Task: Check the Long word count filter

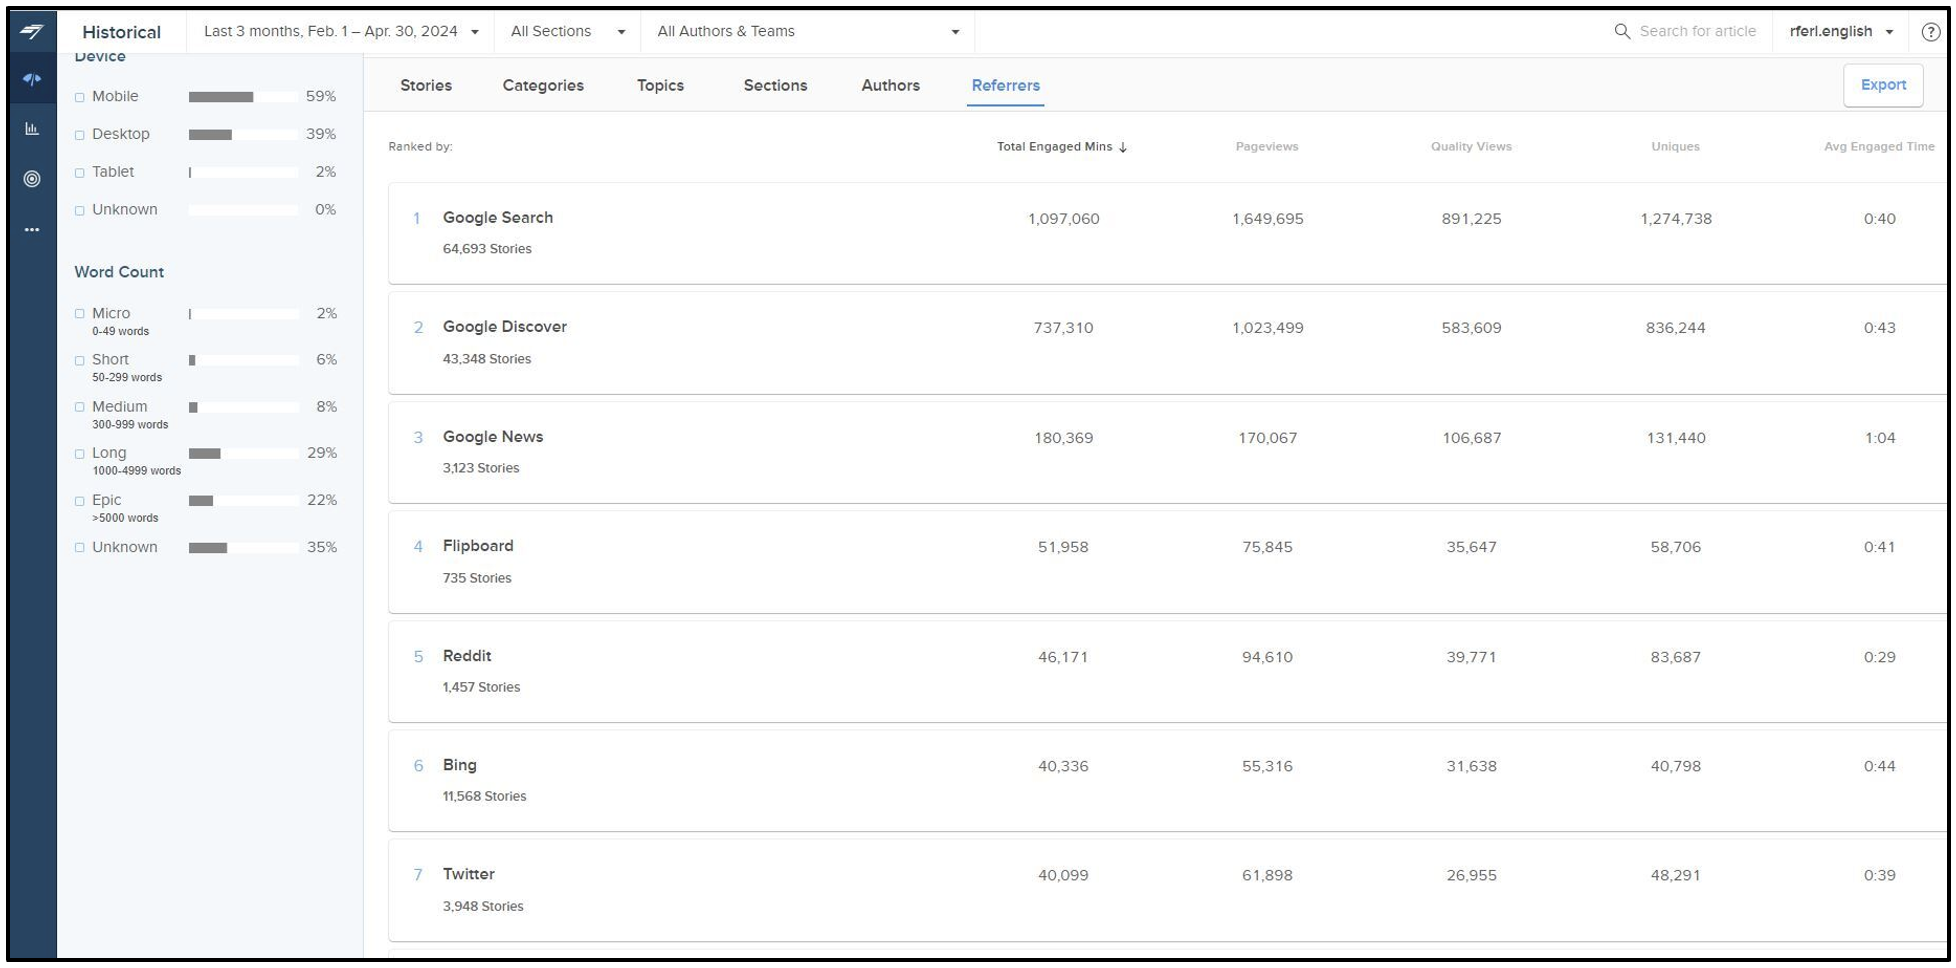Action: [x=80, y=454]
